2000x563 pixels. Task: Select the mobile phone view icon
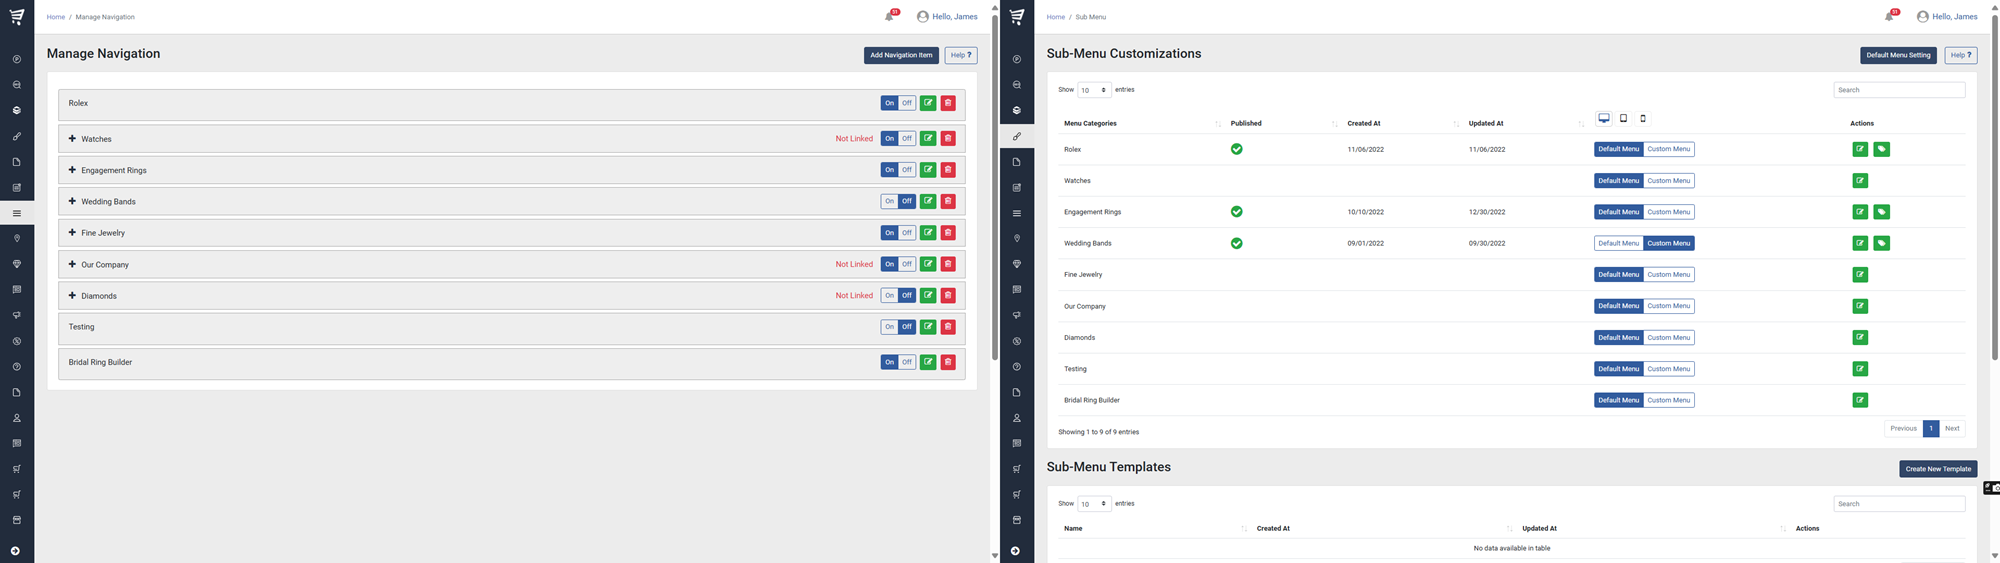(1643, 118)
